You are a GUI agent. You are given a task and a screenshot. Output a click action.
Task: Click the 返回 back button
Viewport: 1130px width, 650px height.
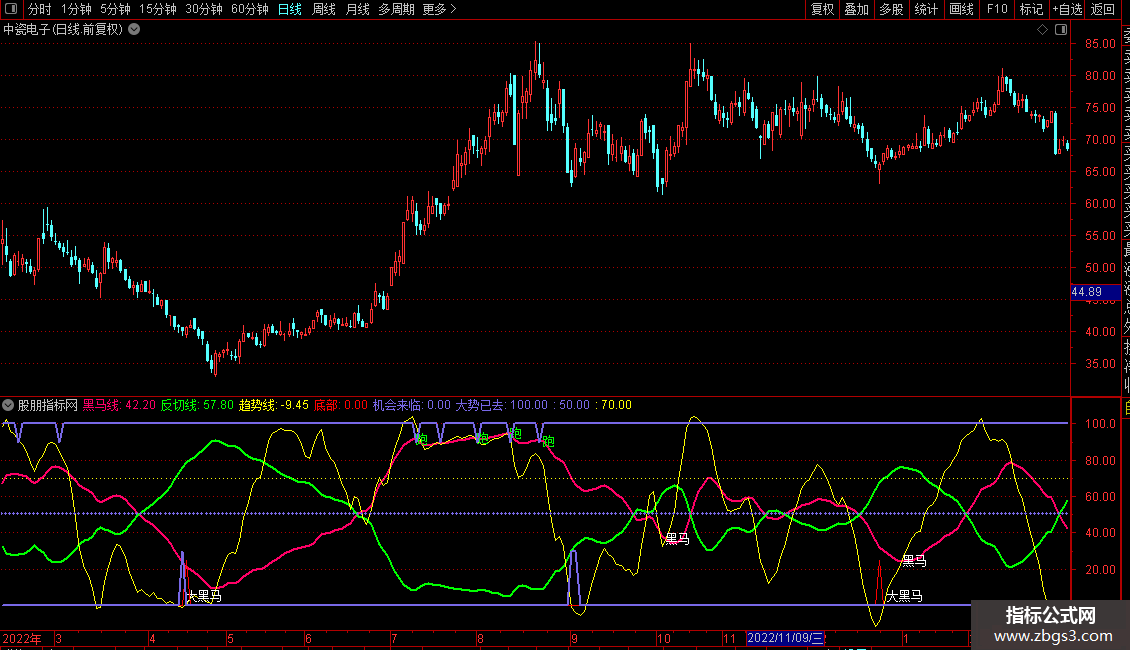coord(1103,9)
